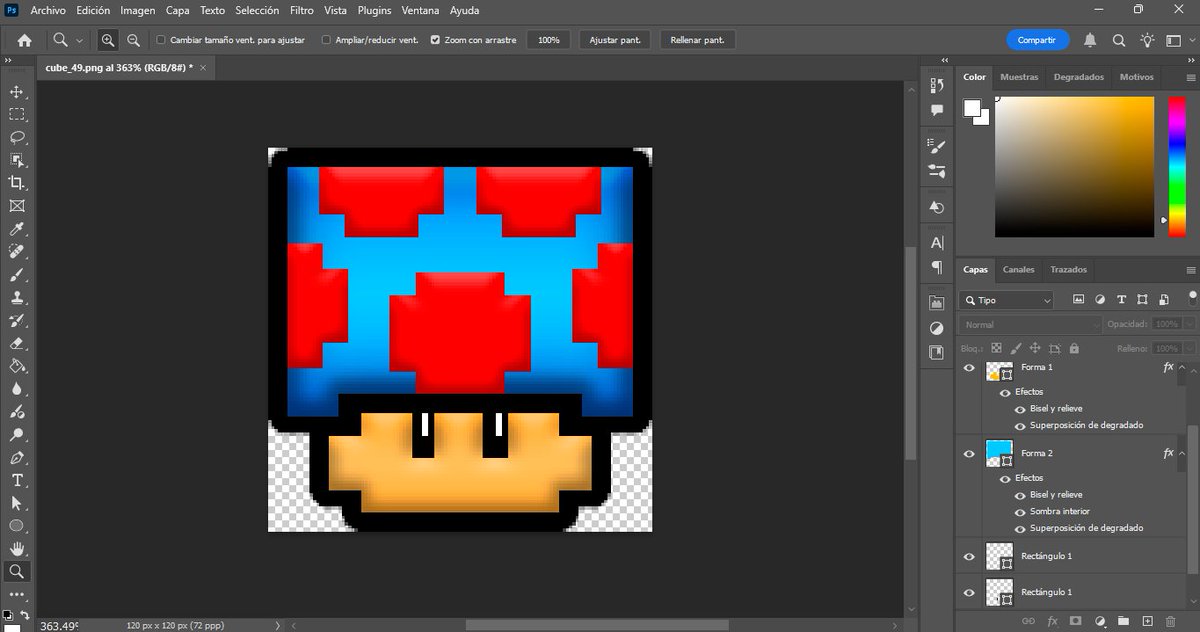The height and width of the screenshot is (632, 1200).
Task: Switch to the Muestras tab
Action: pyautogui.click(x=1019, y=77)
